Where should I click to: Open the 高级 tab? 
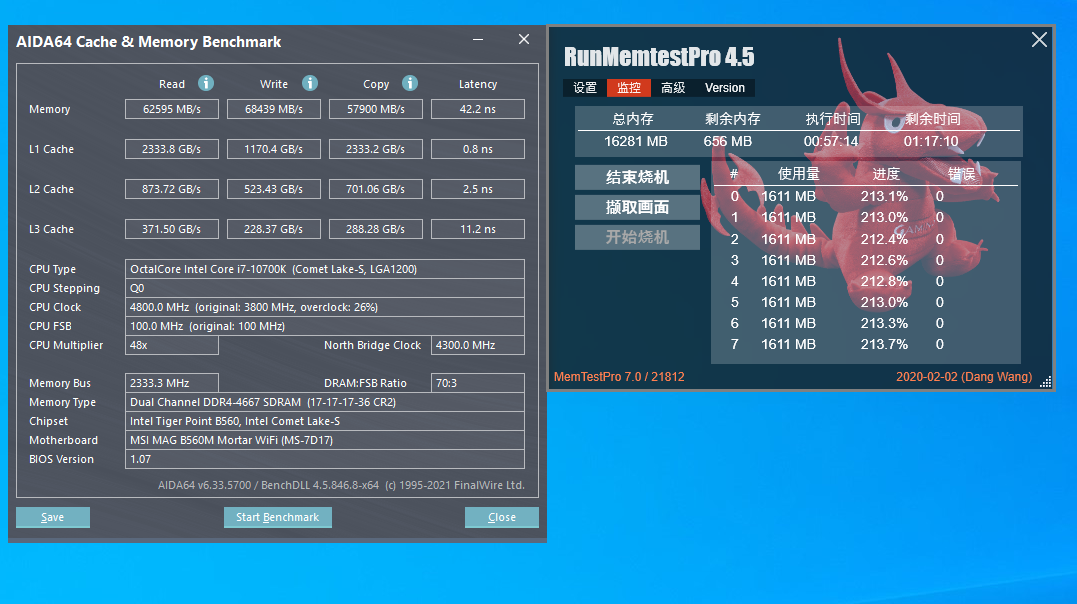[x=673, y=88]
